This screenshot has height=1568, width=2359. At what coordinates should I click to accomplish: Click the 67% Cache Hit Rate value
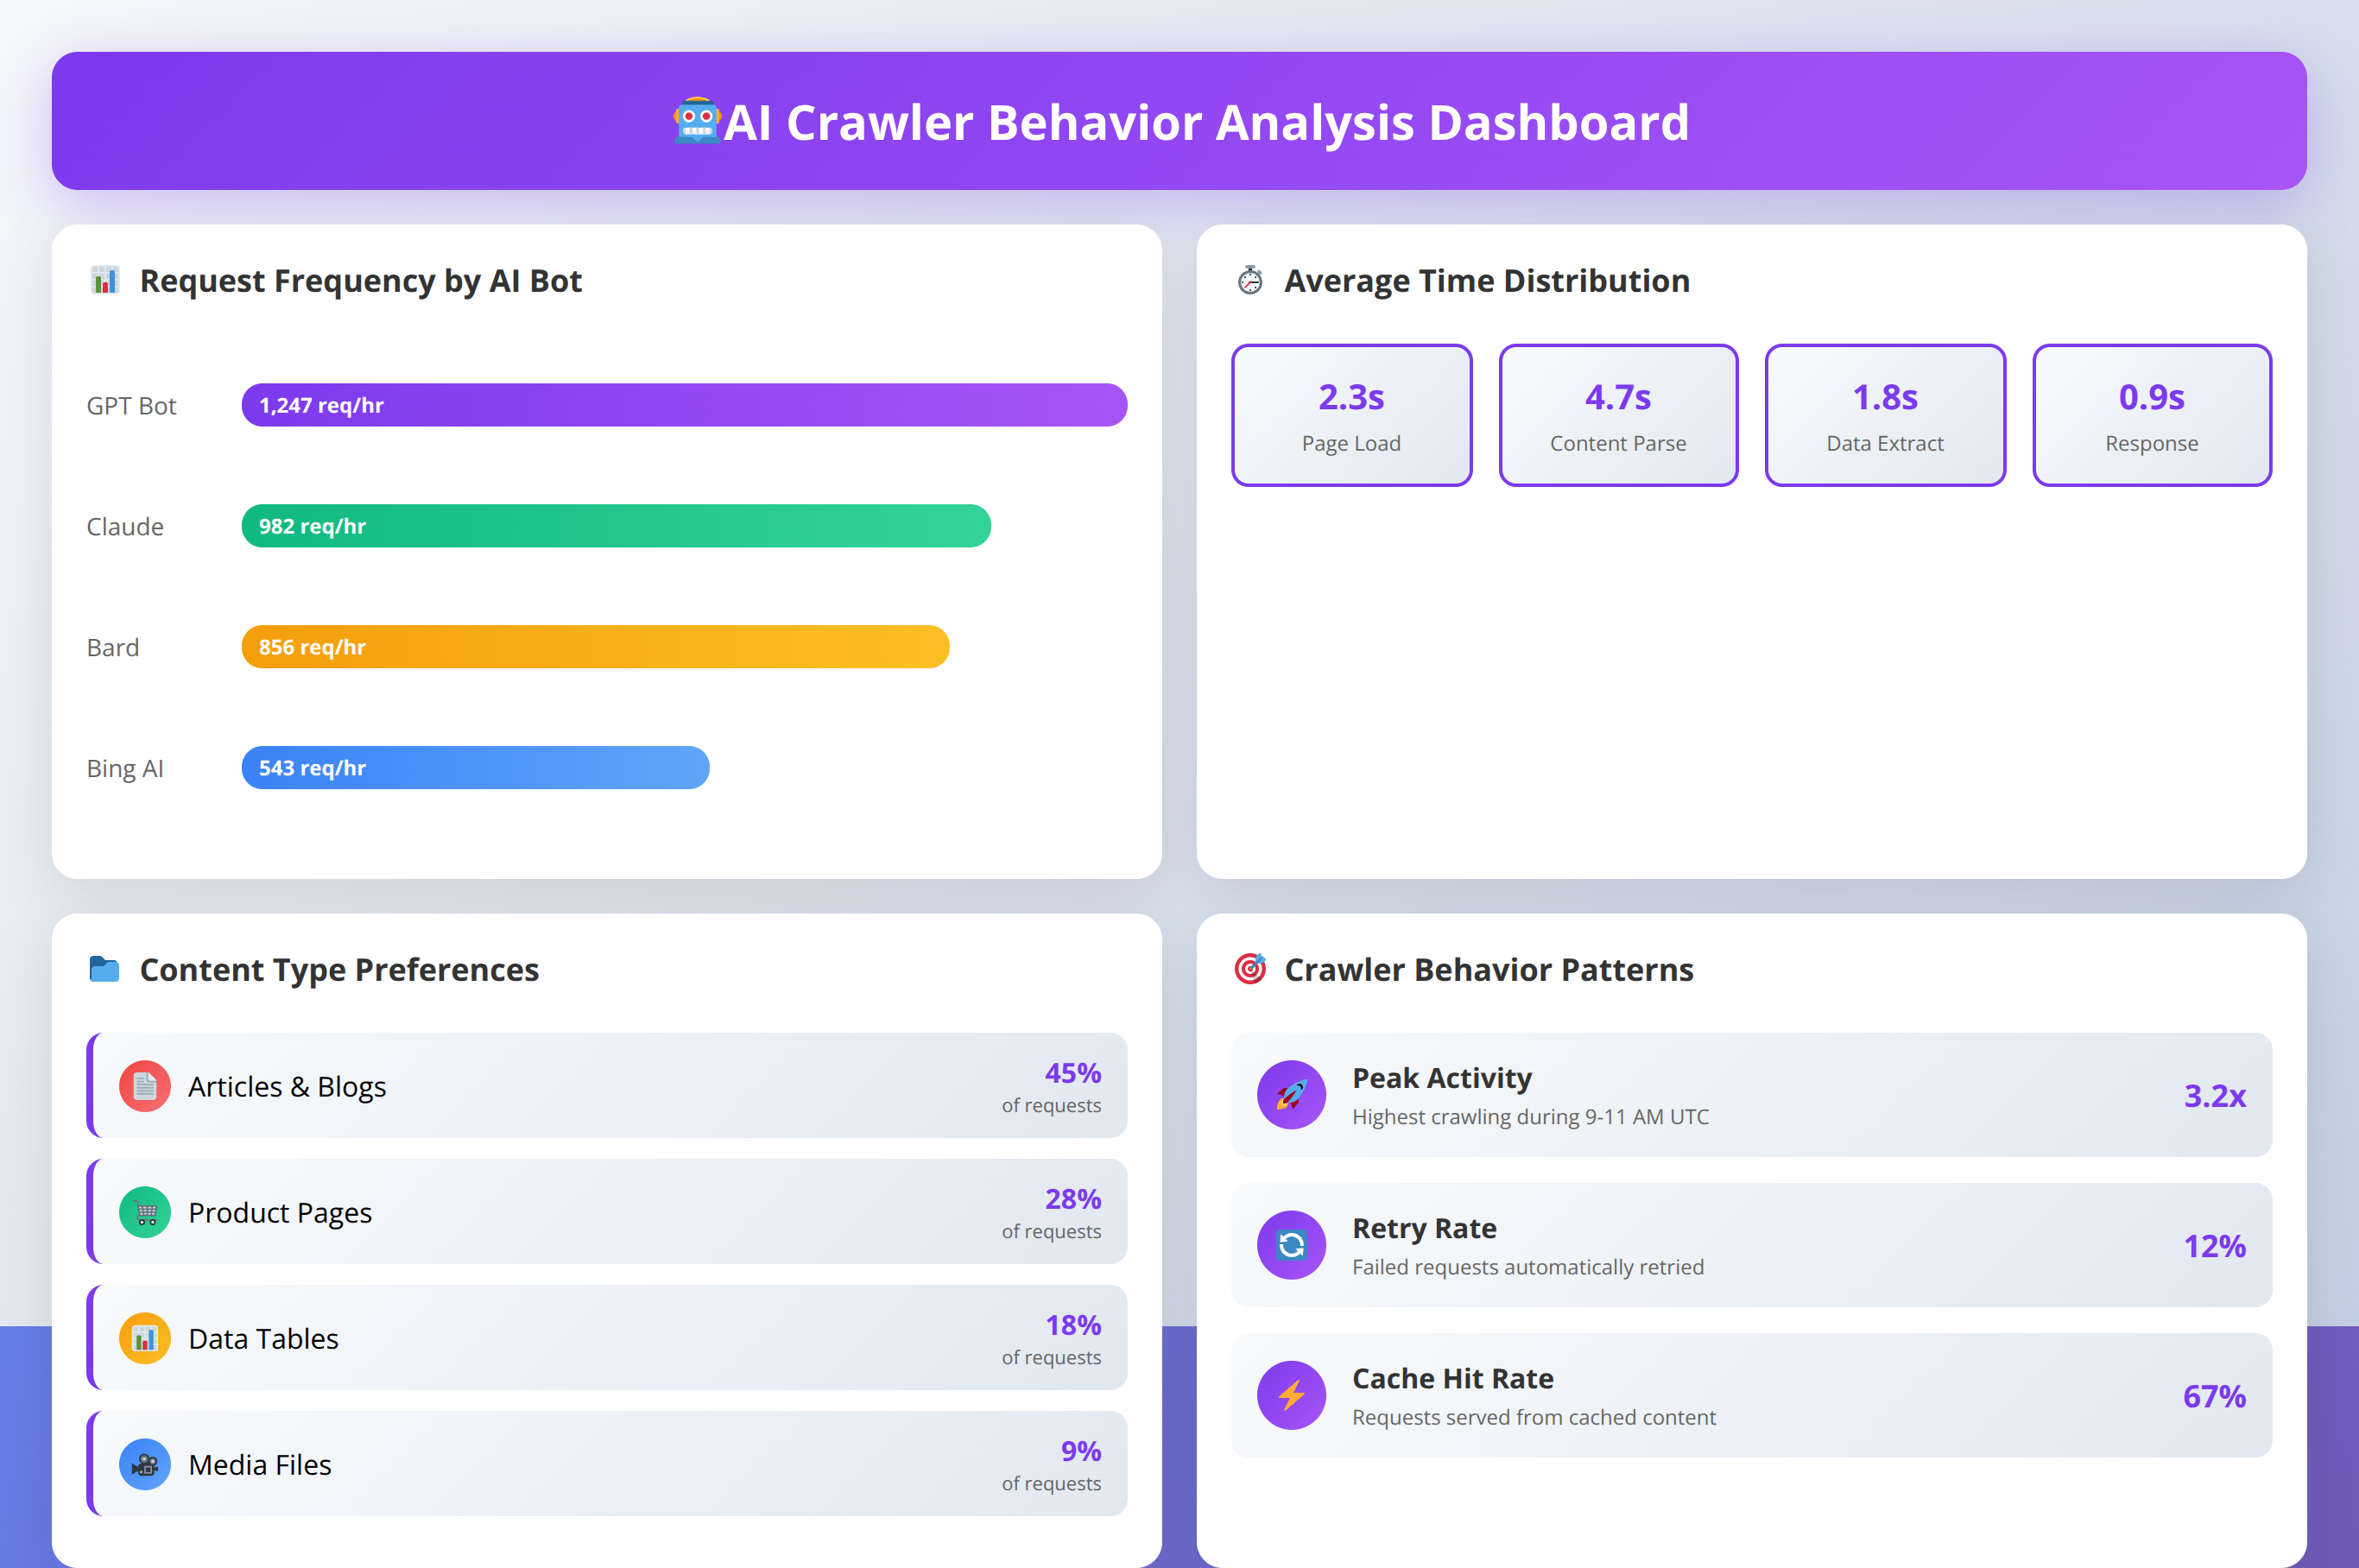coord(2215,1396)
